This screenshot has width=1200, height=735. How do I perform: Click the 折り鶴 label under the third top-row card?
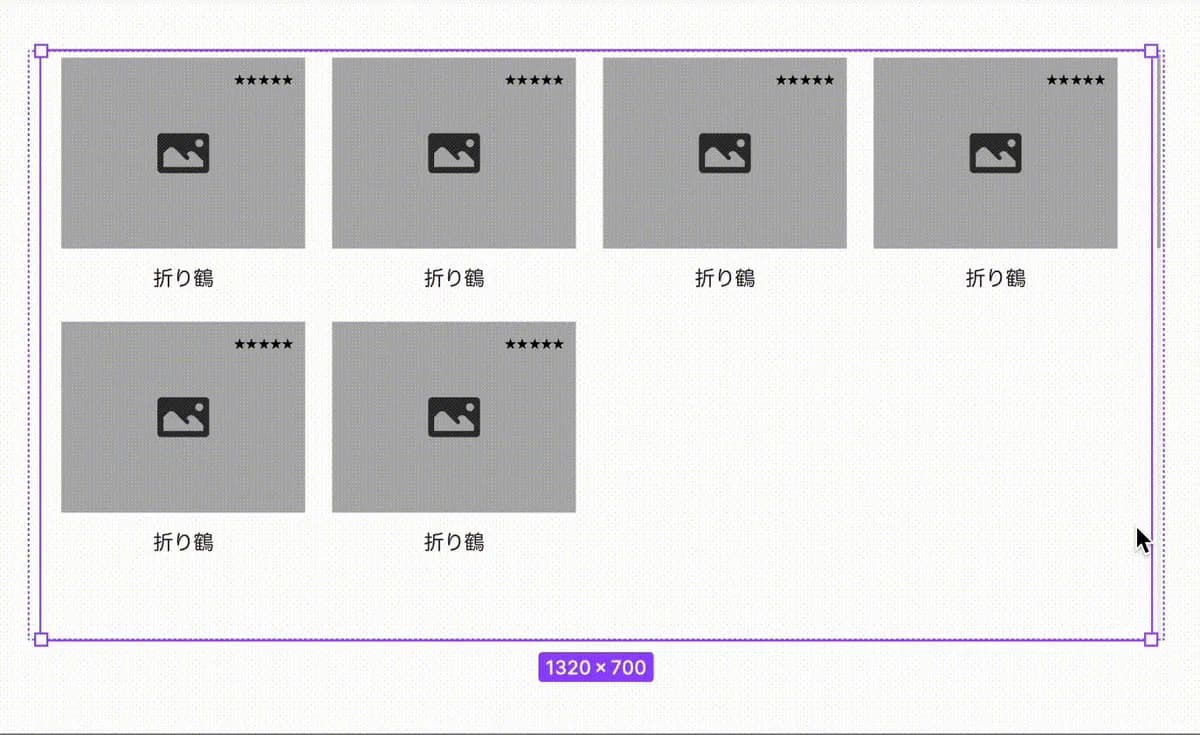click(x=724, y=278)
